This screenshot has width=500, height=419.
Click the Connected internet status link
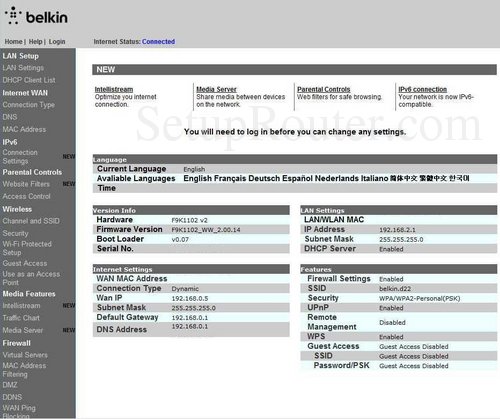point(158,42)
